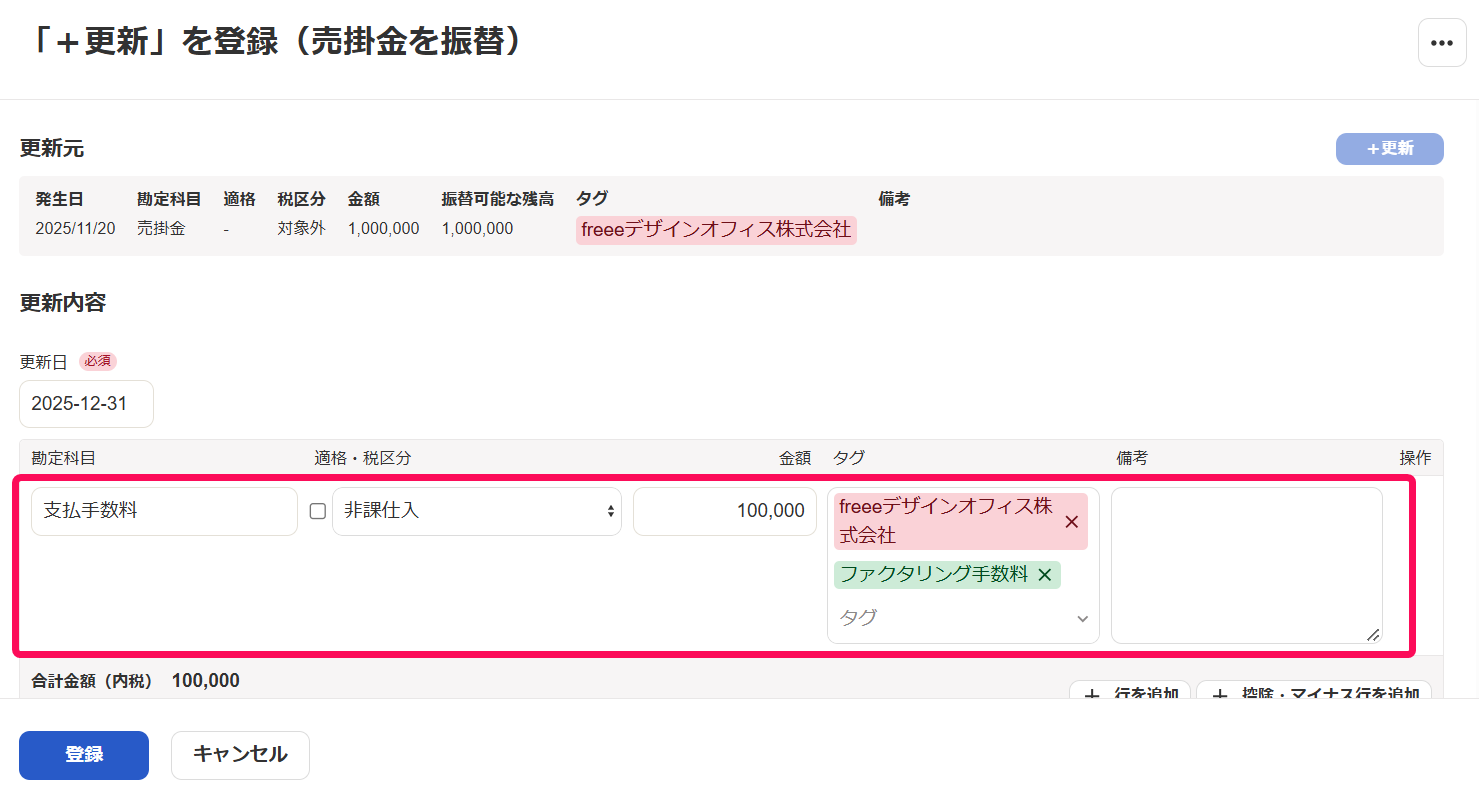Open the 非課仕入 tax category dropdown
The height and width of the screenshot is (804, 1479).
coord(477,511)
